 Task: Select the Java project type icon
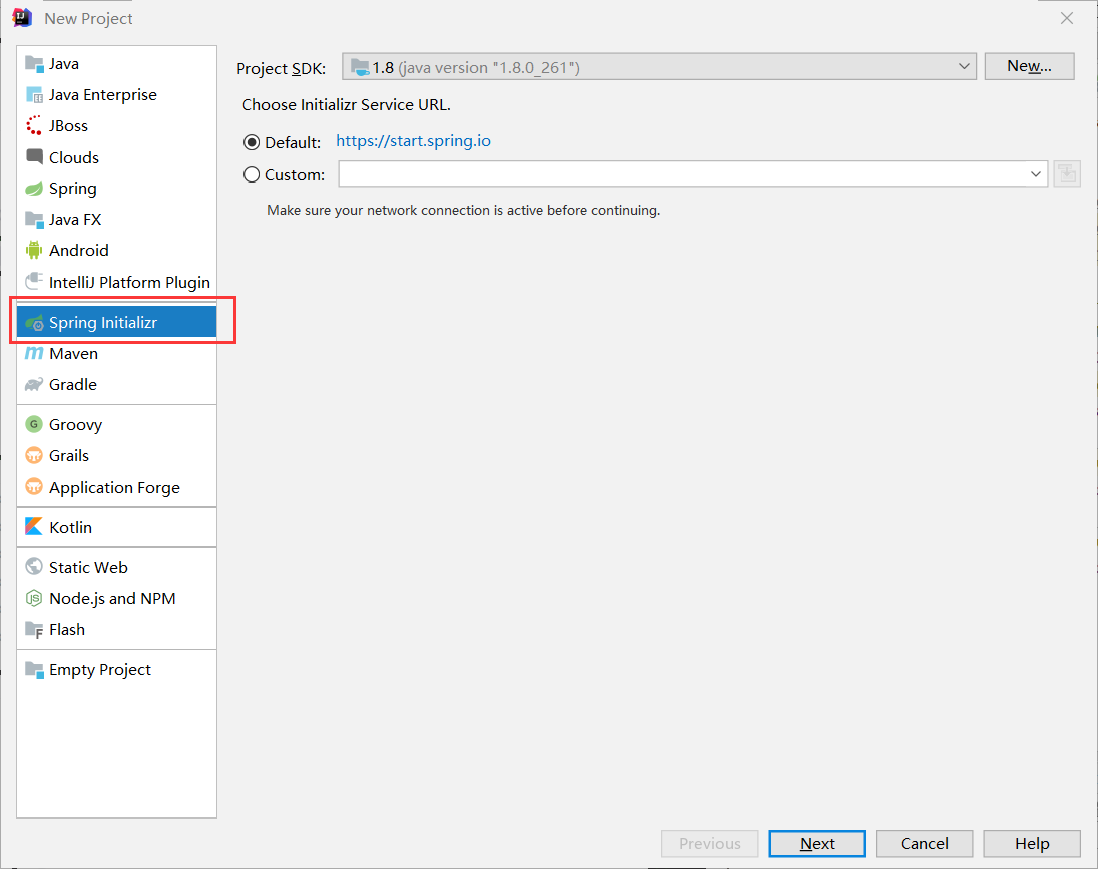coord(33,63)
